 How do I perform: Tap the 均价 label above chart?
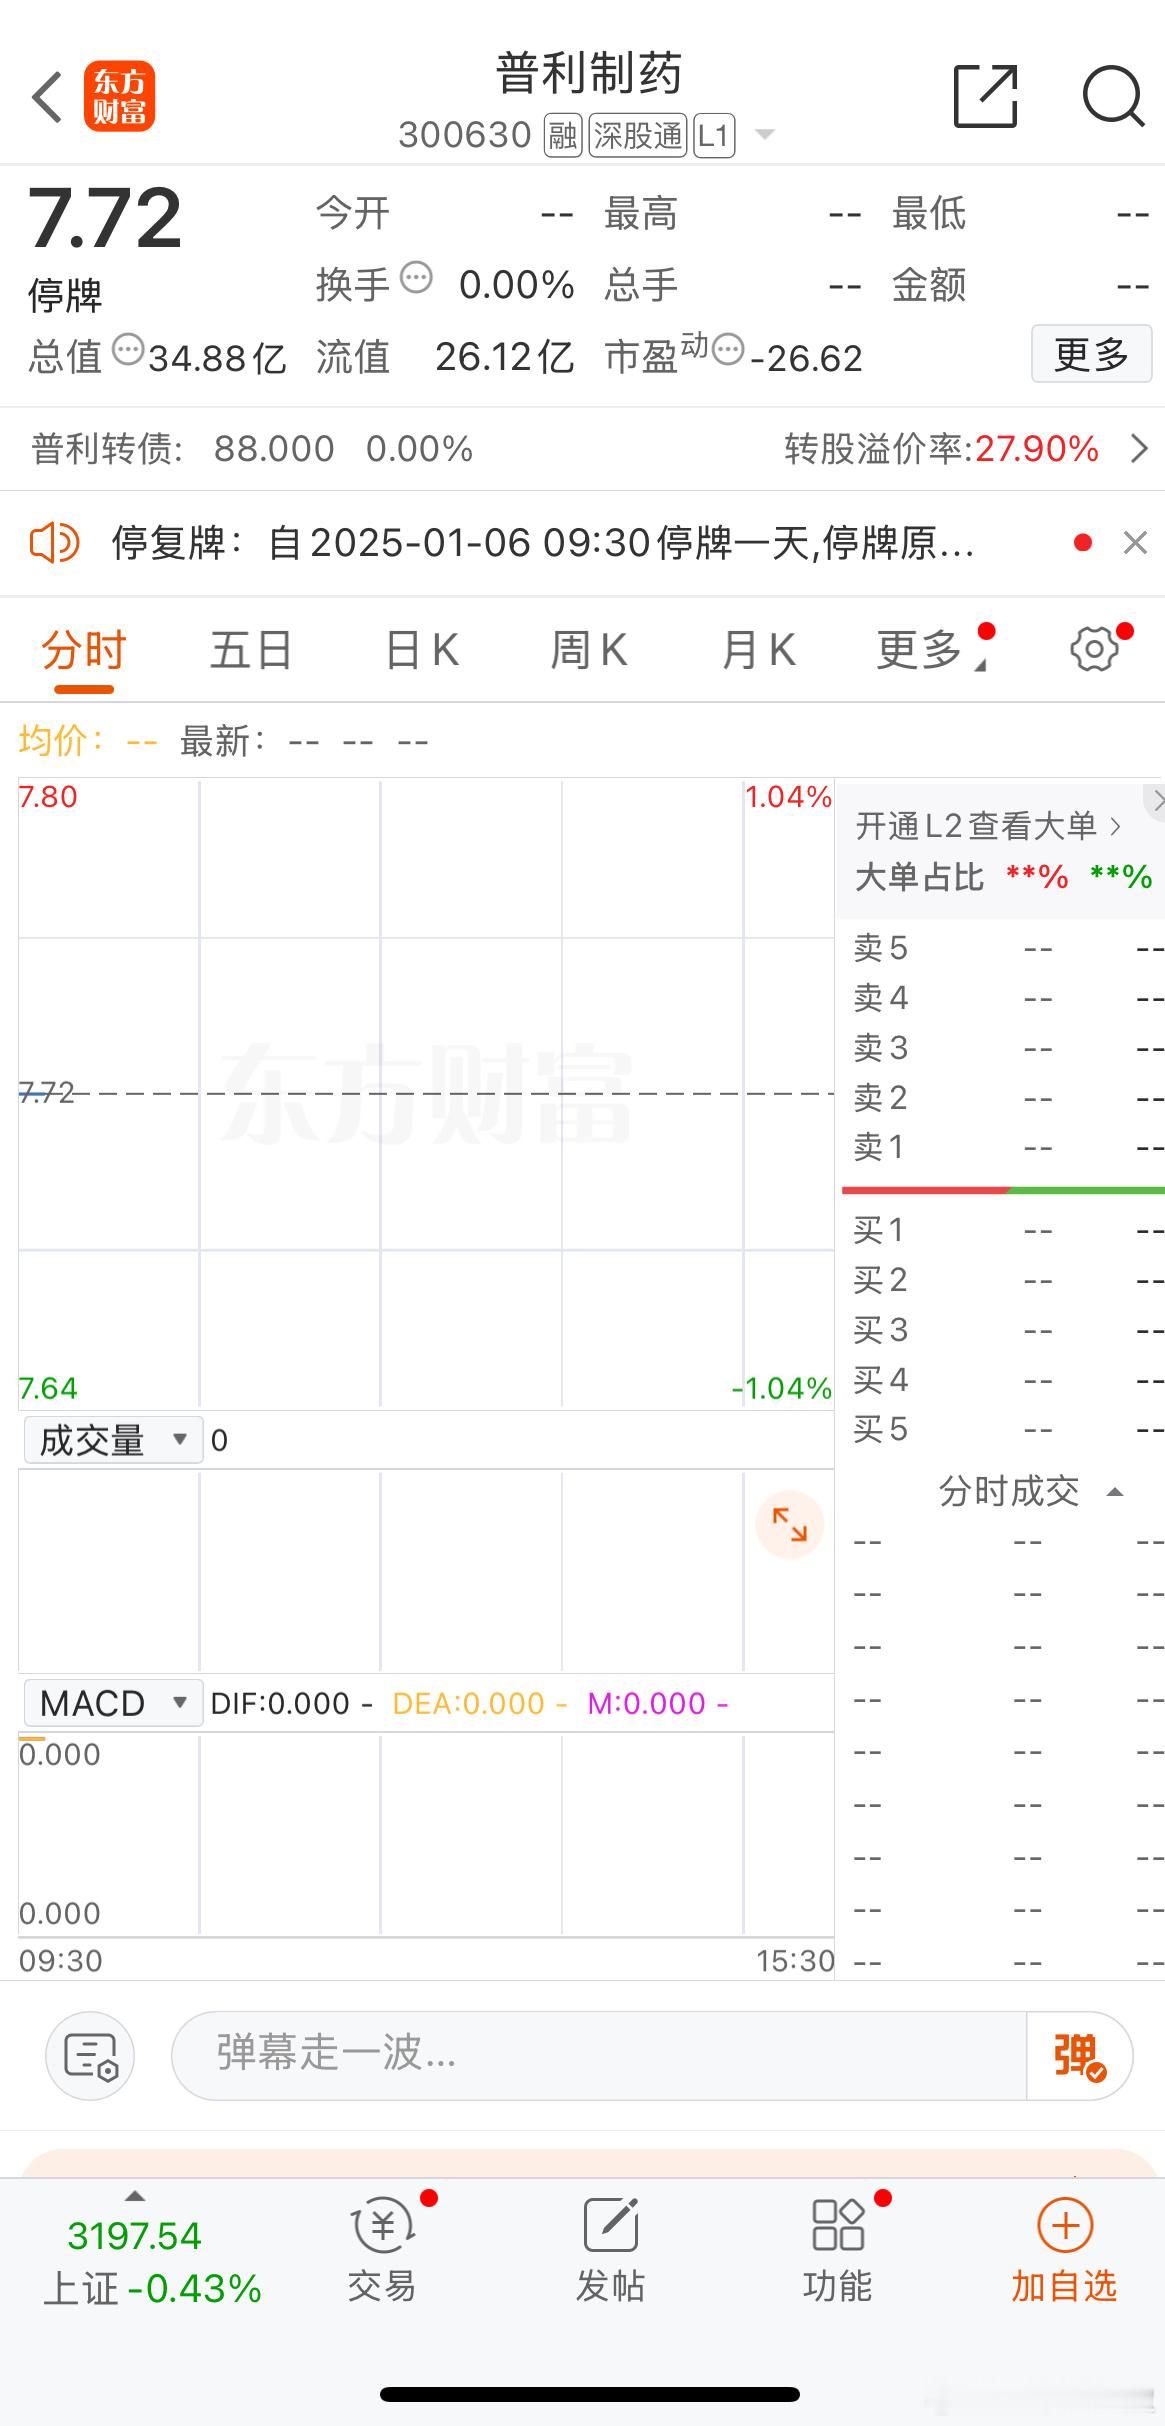tap(61, 741)
